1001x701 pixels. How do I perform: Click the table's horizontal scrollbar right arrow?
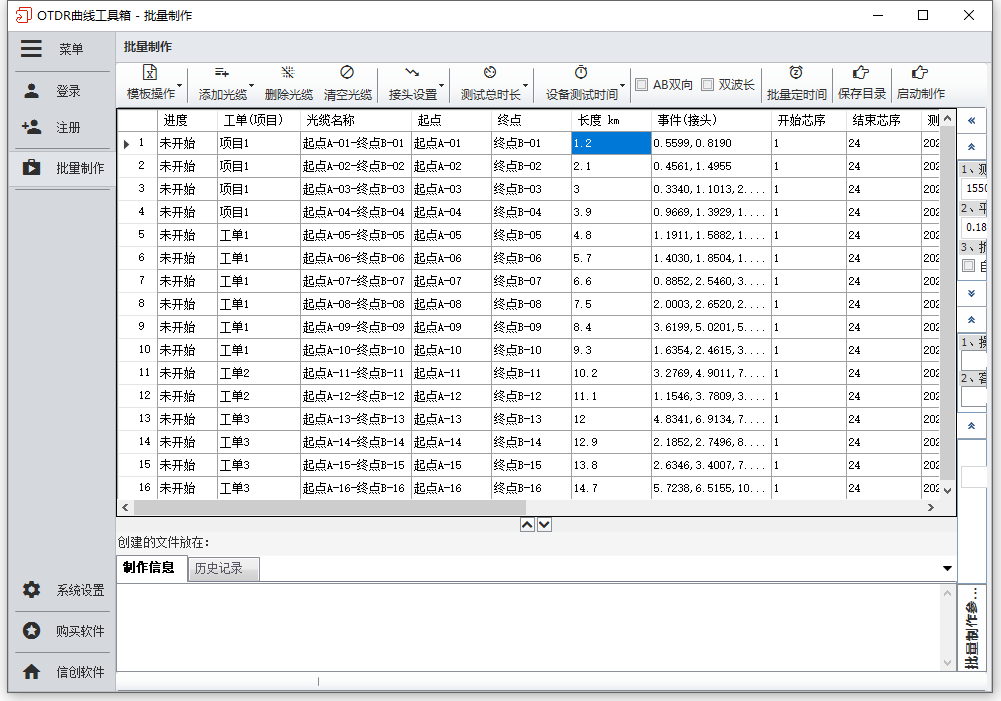click(x=930, y=507)
